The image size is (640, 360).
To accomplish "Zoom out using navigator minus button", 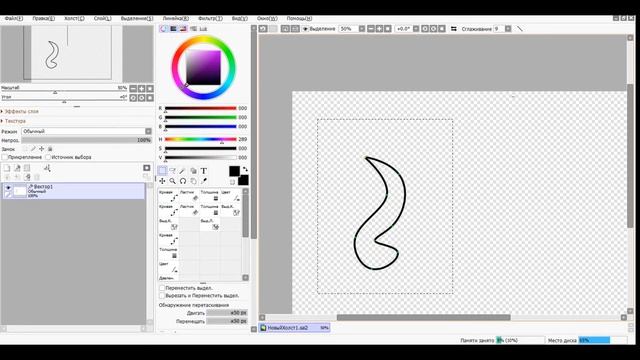I will 133,89.
